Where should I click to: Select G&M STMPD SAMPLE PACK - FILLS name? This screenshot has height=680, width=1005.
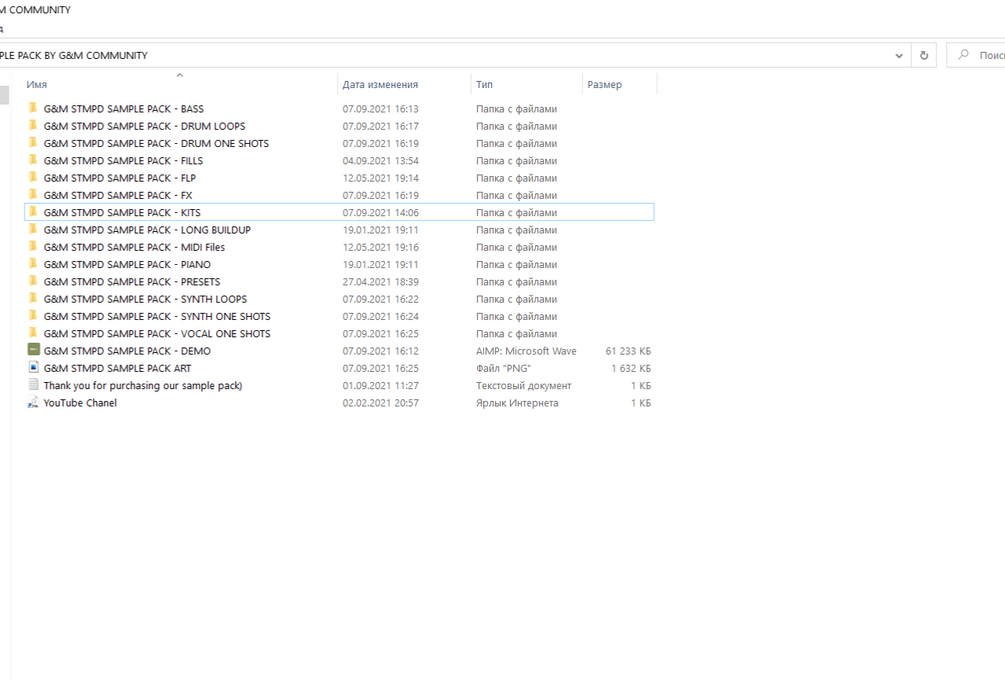123,161
